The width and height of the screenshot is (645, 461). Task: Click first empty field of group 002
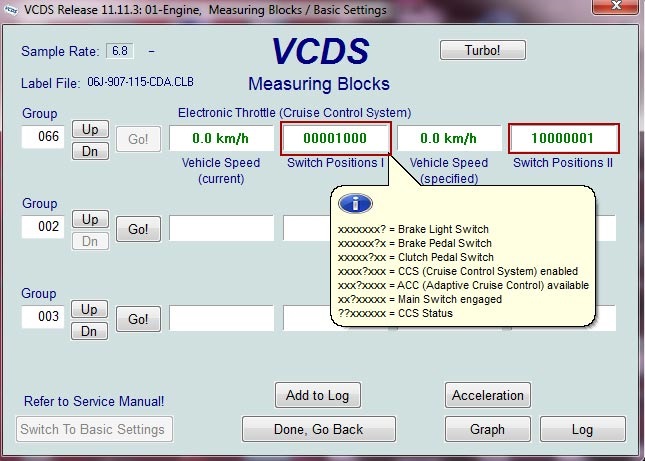pyautogui.click(x=221, y=228)
